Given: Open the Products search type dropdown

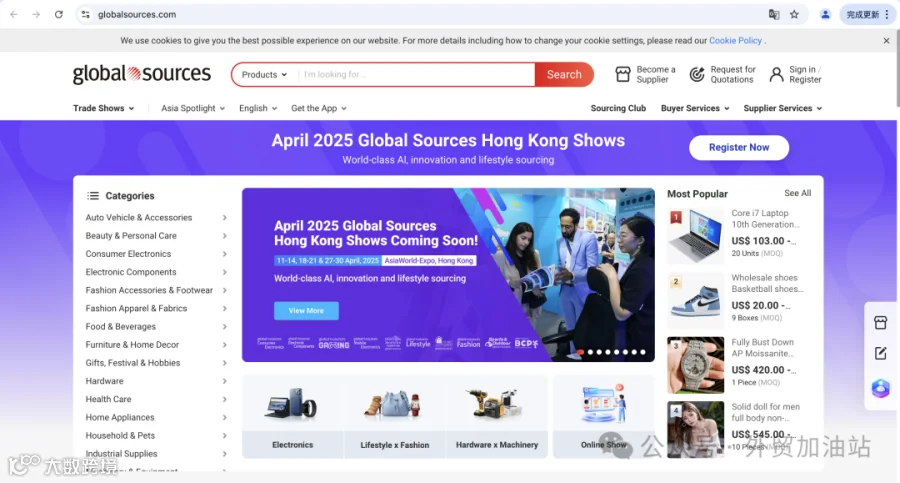Looking at the screenshot, I should coord(264,75).
